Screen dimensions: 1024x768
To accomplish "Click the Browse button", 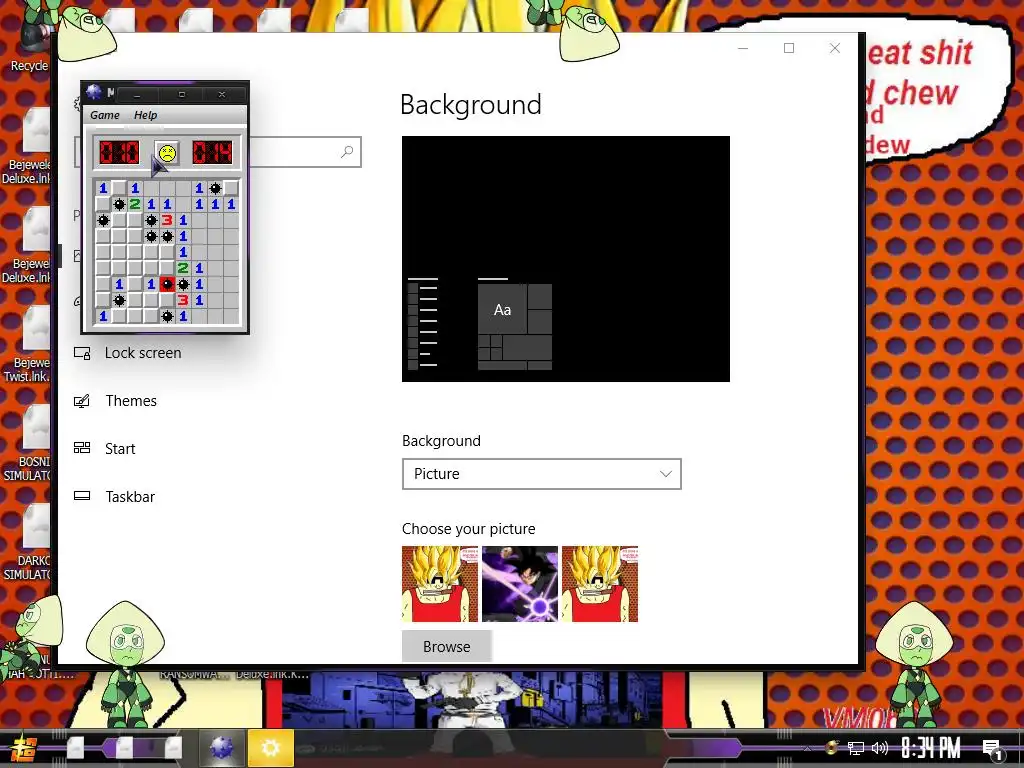I will [x=446, y=647].
